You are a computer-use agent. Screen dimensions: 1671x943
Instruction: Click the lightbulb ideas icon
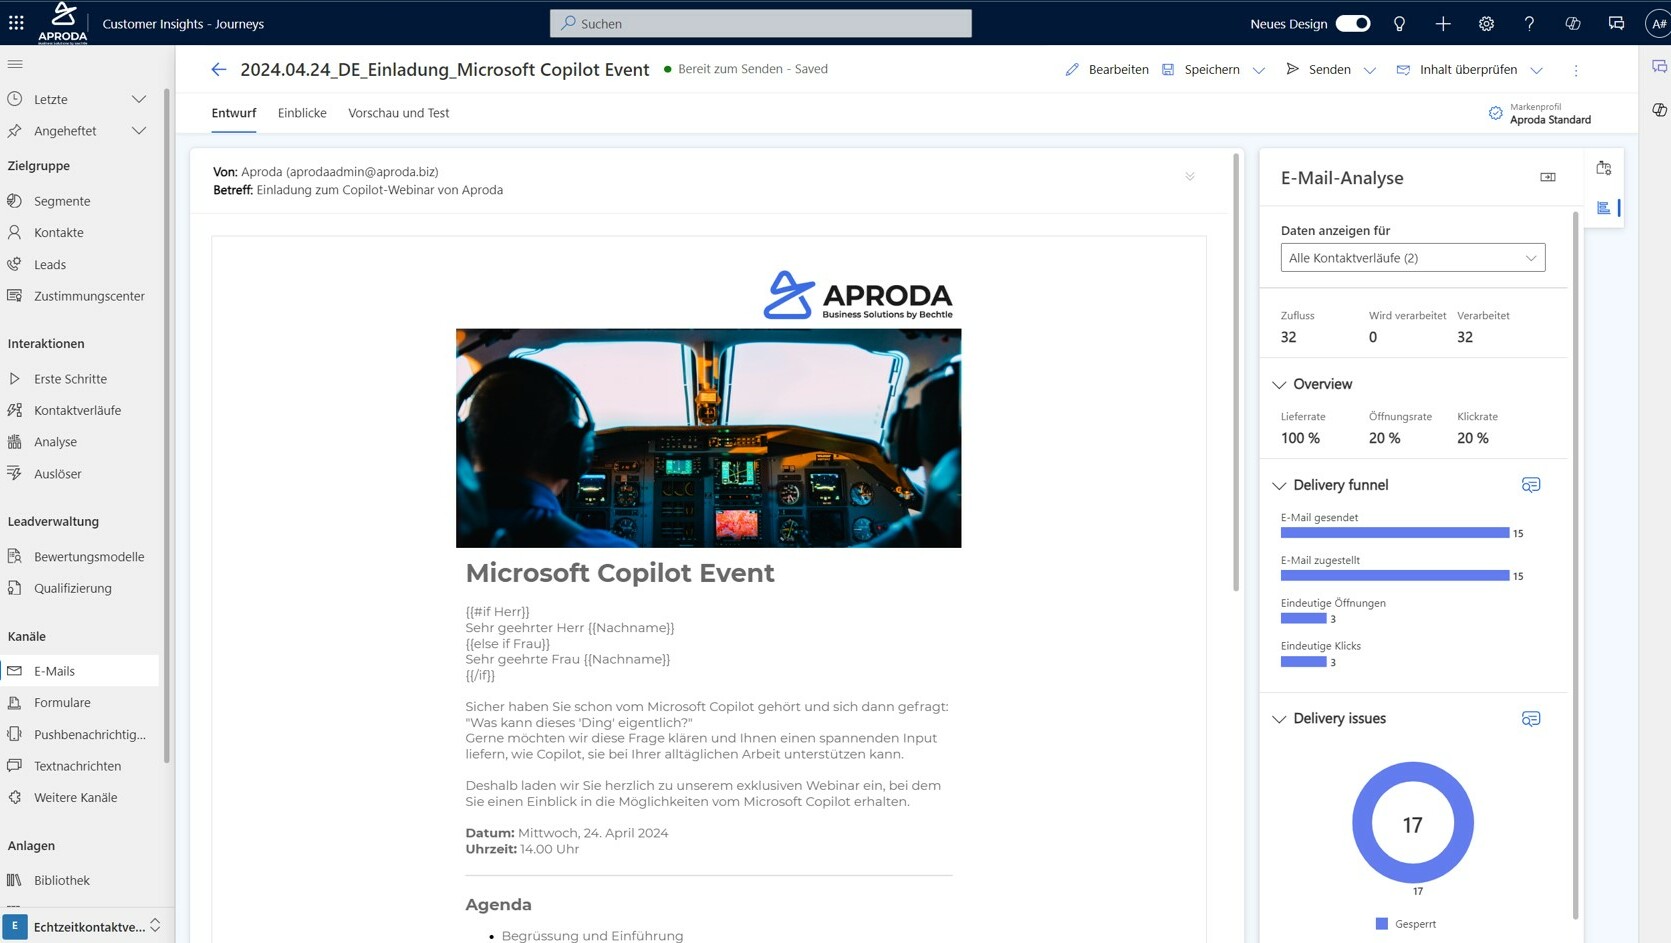[x=1399, y=23]
